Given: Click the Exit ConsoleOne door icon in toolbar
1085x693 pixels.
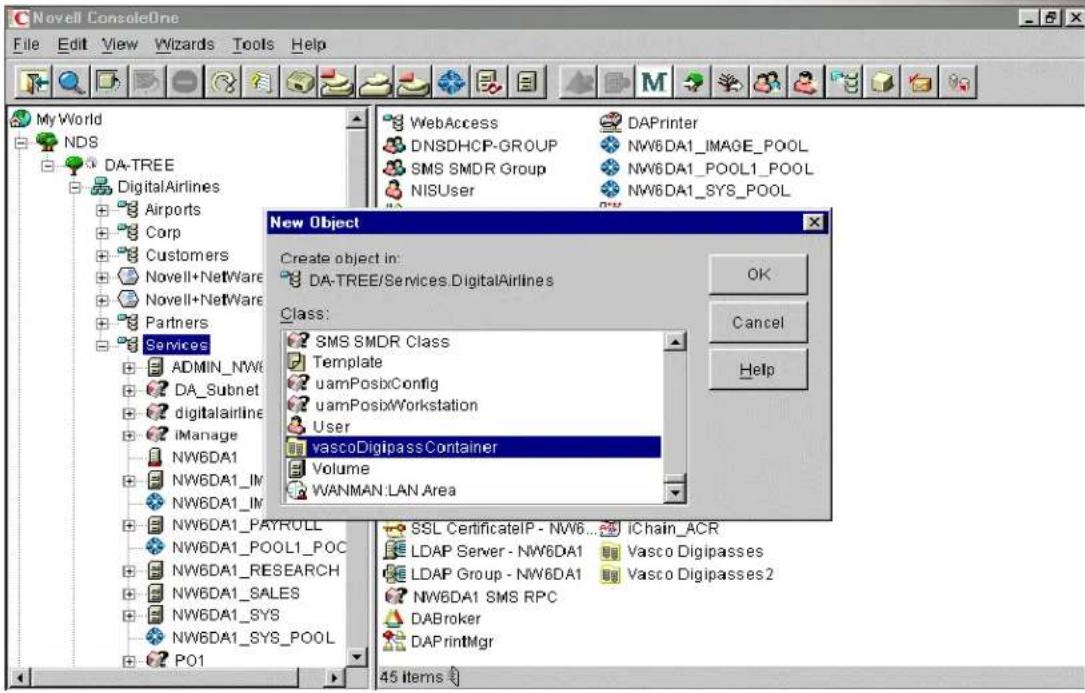Looking at the screenshot, I should coord(33,82).
